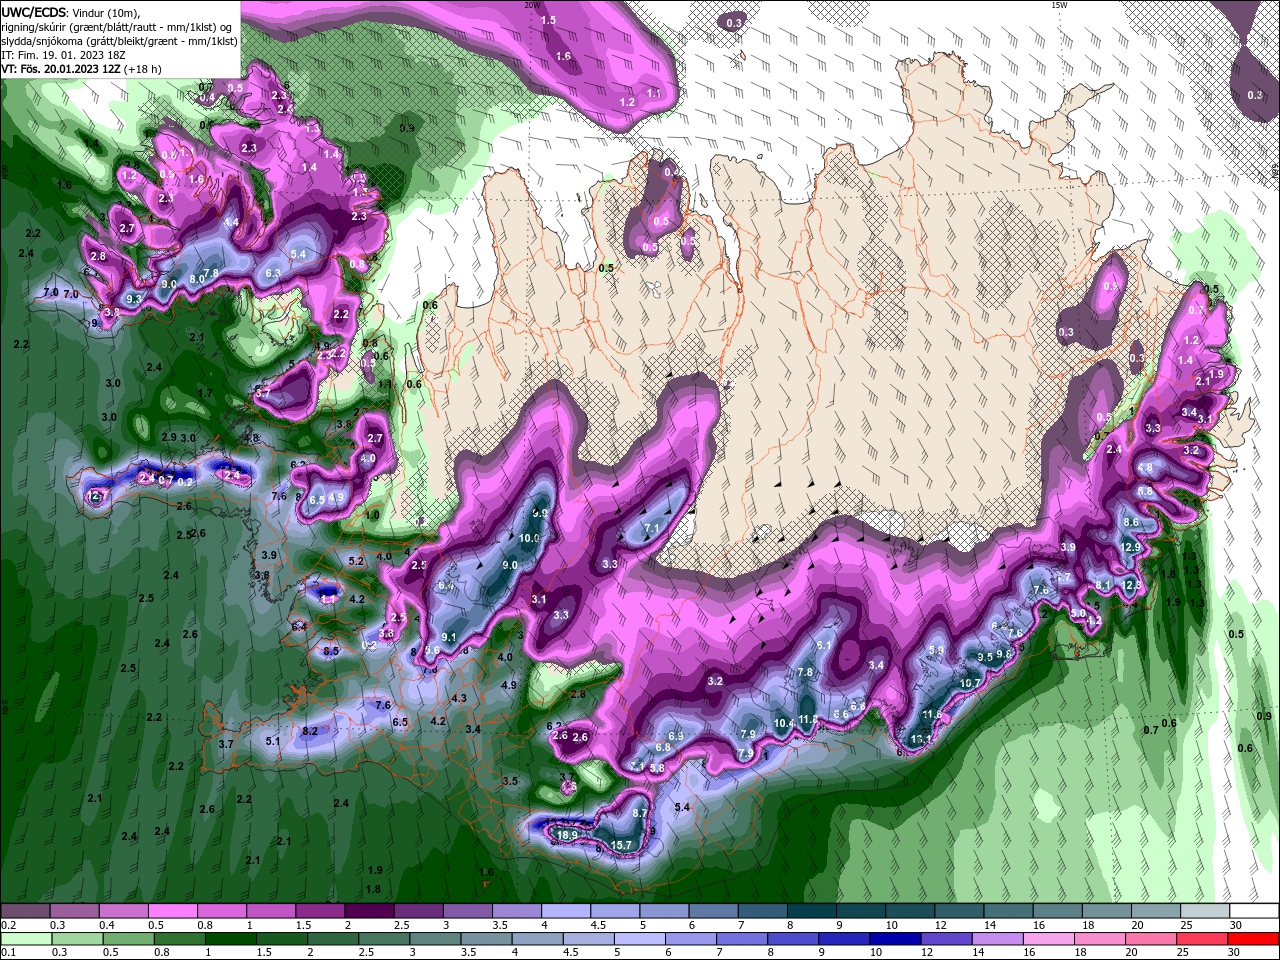Image resolution: width=1280 pixels, height=960 pixels.
Task: Click the '20W' longitude label
Action: pyautogui.click(x=531, y=5)
